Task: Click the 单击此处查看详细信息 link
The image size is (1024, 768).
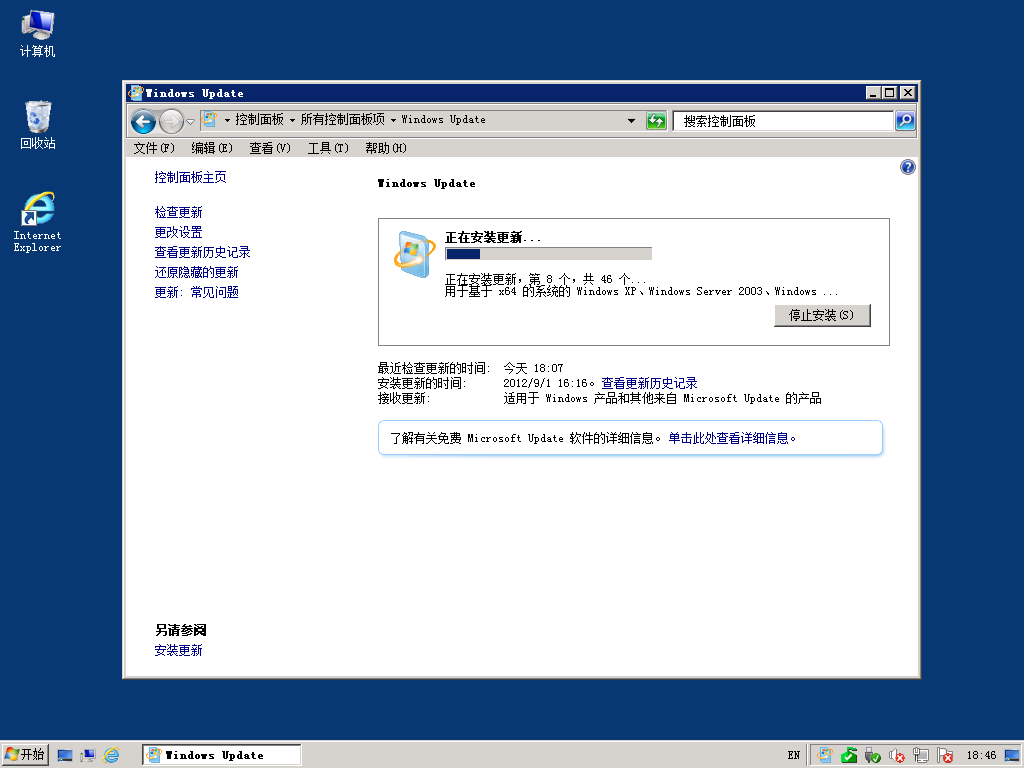Action: point(731,438)
